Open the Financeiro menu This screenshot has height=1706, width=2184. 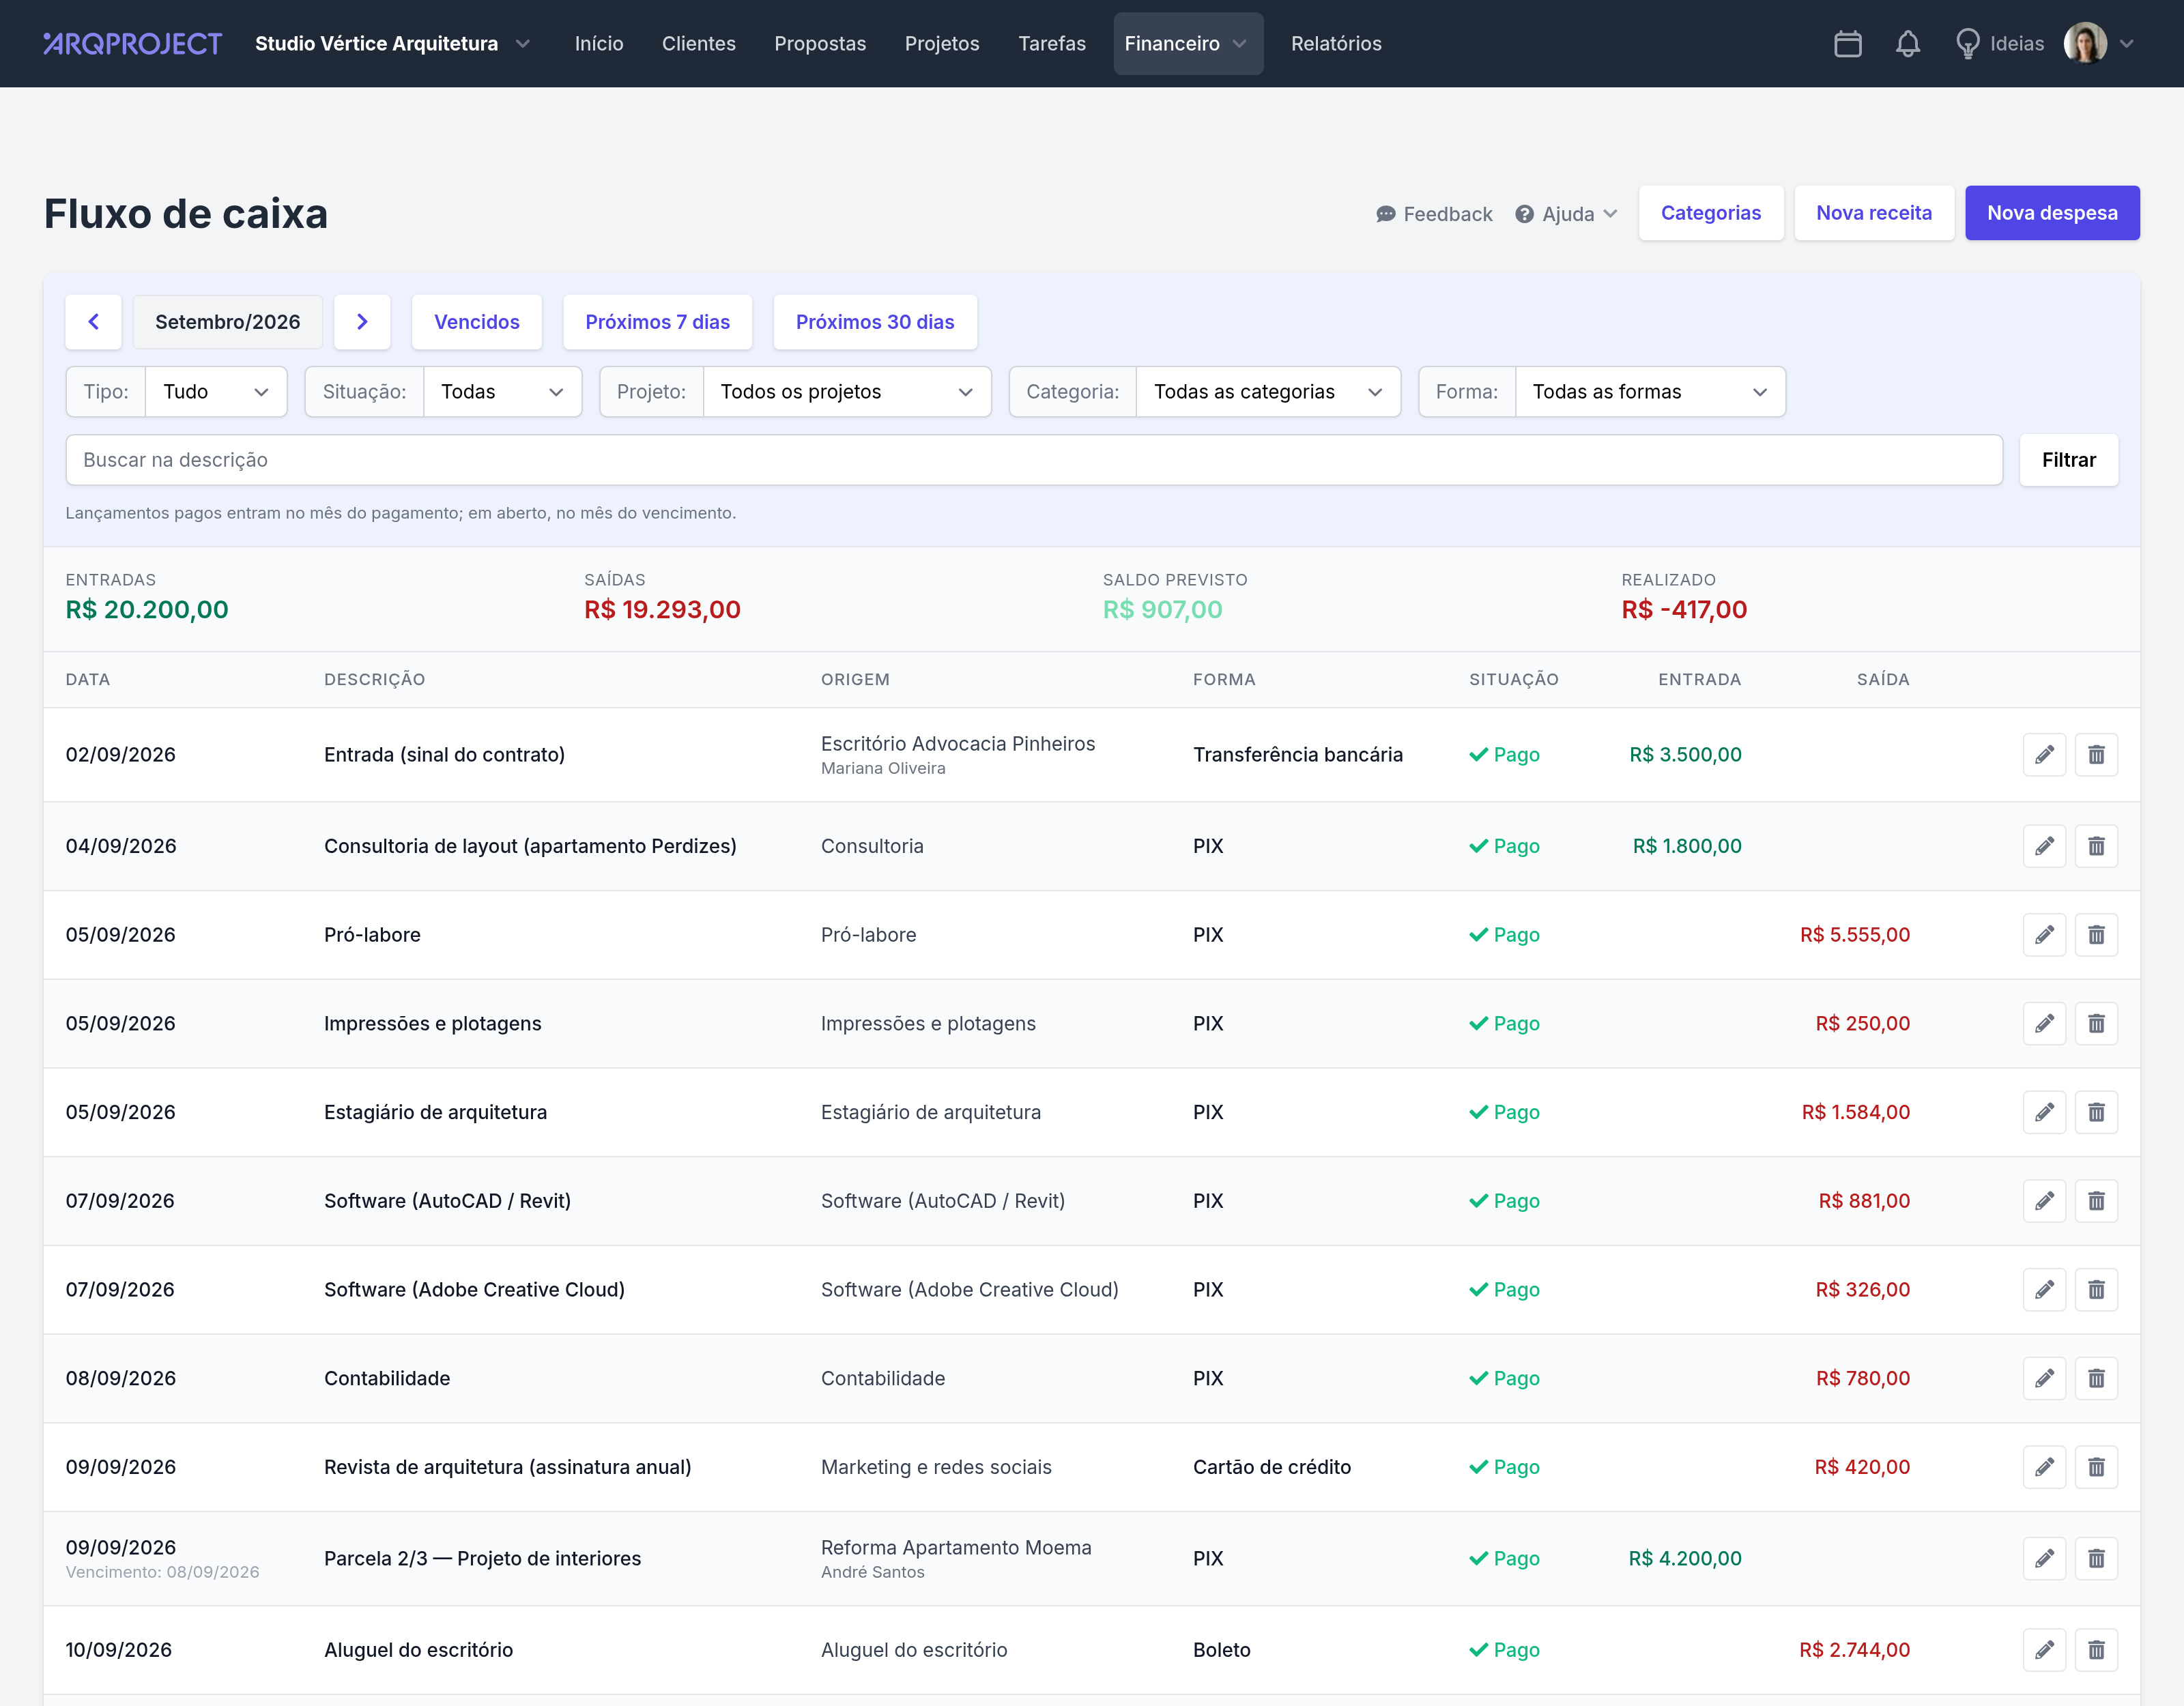1187,44
